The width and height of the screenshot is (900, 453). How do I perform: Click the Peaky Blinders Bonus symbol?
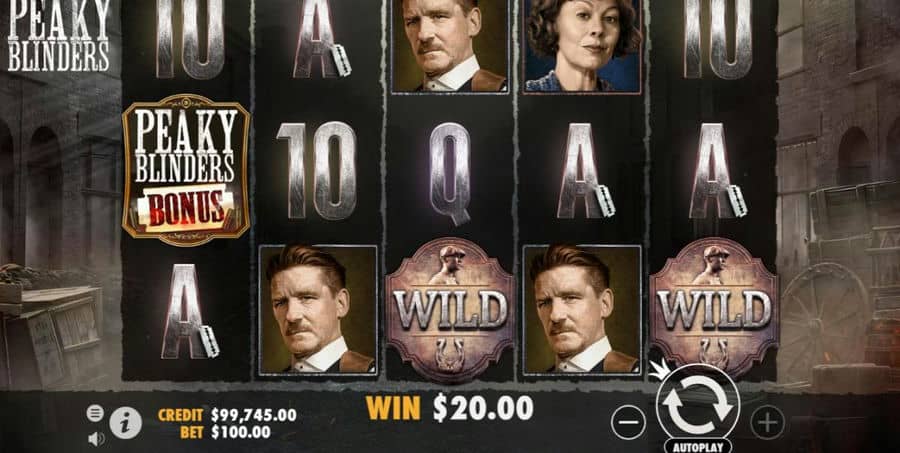click(186, 170)
